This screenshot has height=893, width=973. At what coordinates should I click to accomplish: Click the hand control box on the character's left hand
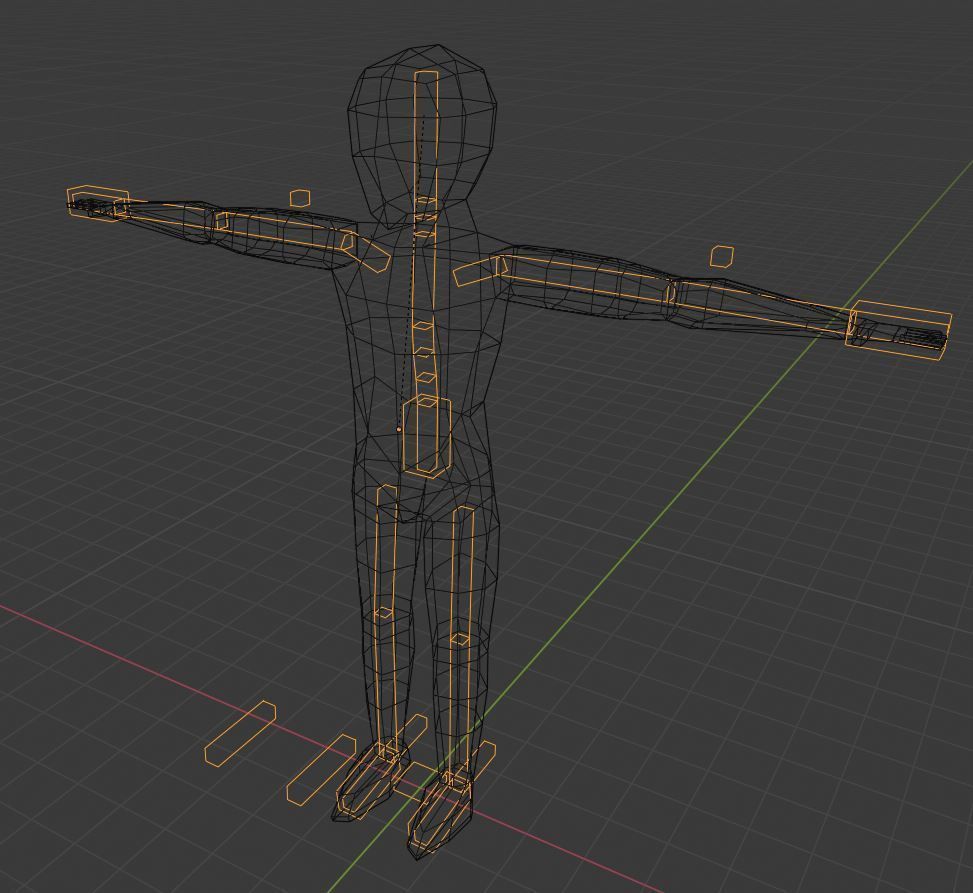pyautogui.click(x=898, y=328)
